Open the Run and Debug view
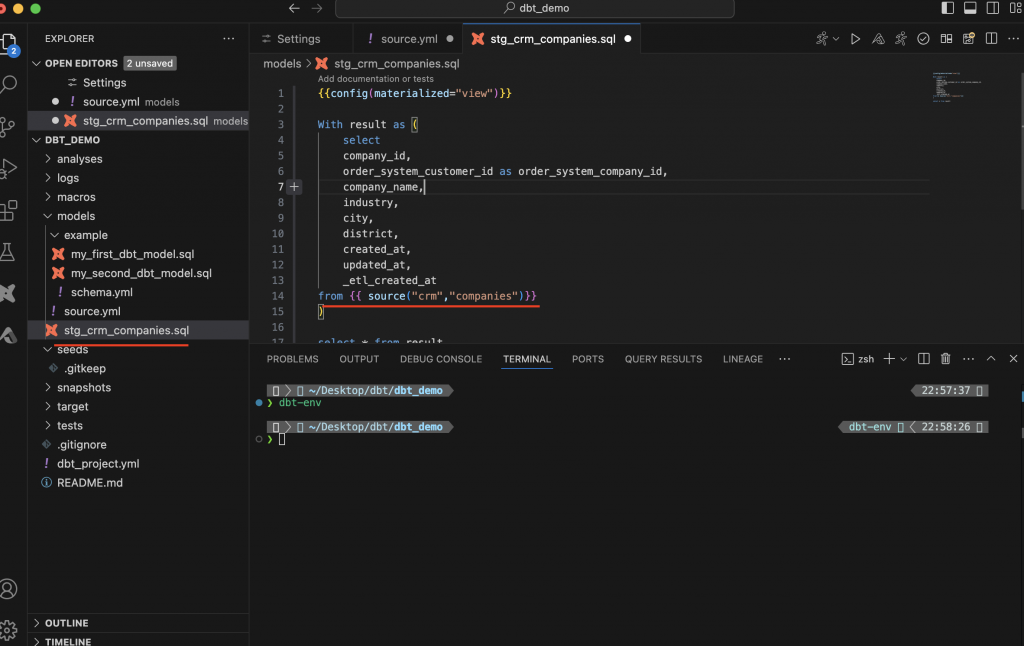Image resolution: width=1024 pixels, height=646 pixels. (x=8, y=169)
